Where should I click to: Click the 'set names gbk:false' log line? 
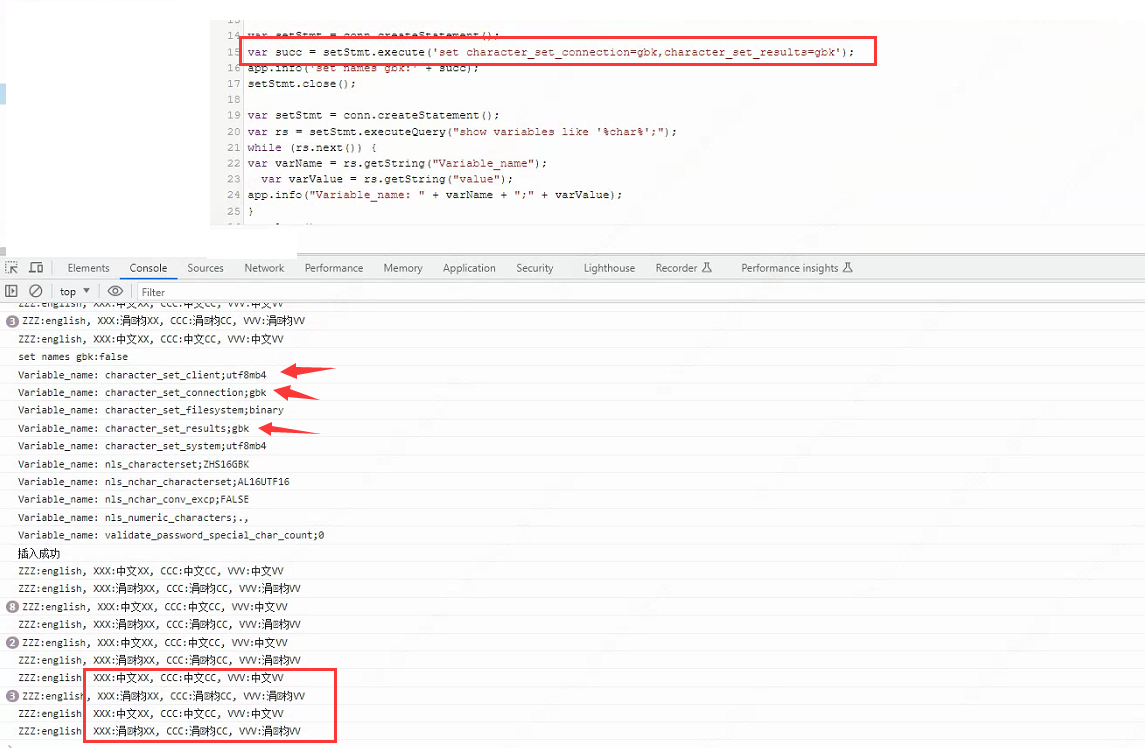(x=73, y=357)
